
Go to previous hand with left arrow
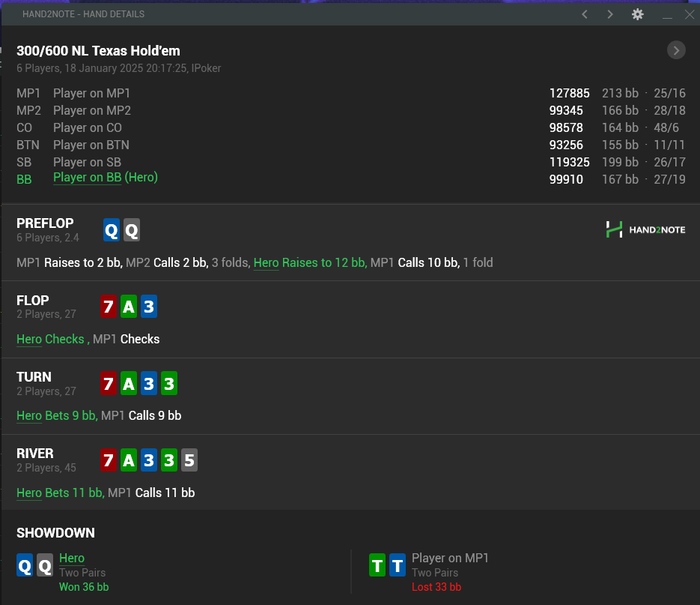point(584,14)
